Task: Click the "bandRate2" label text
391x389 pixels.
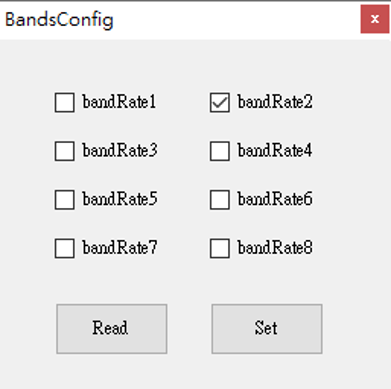Action: 275,102
